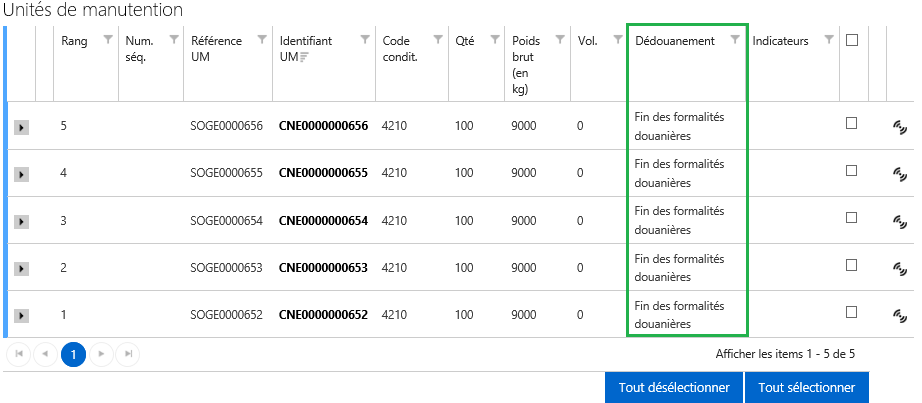Image resolution: width=922 pixels, height=403 pixels.
Task: Open filter for Rang column
Action: [108, 39]
